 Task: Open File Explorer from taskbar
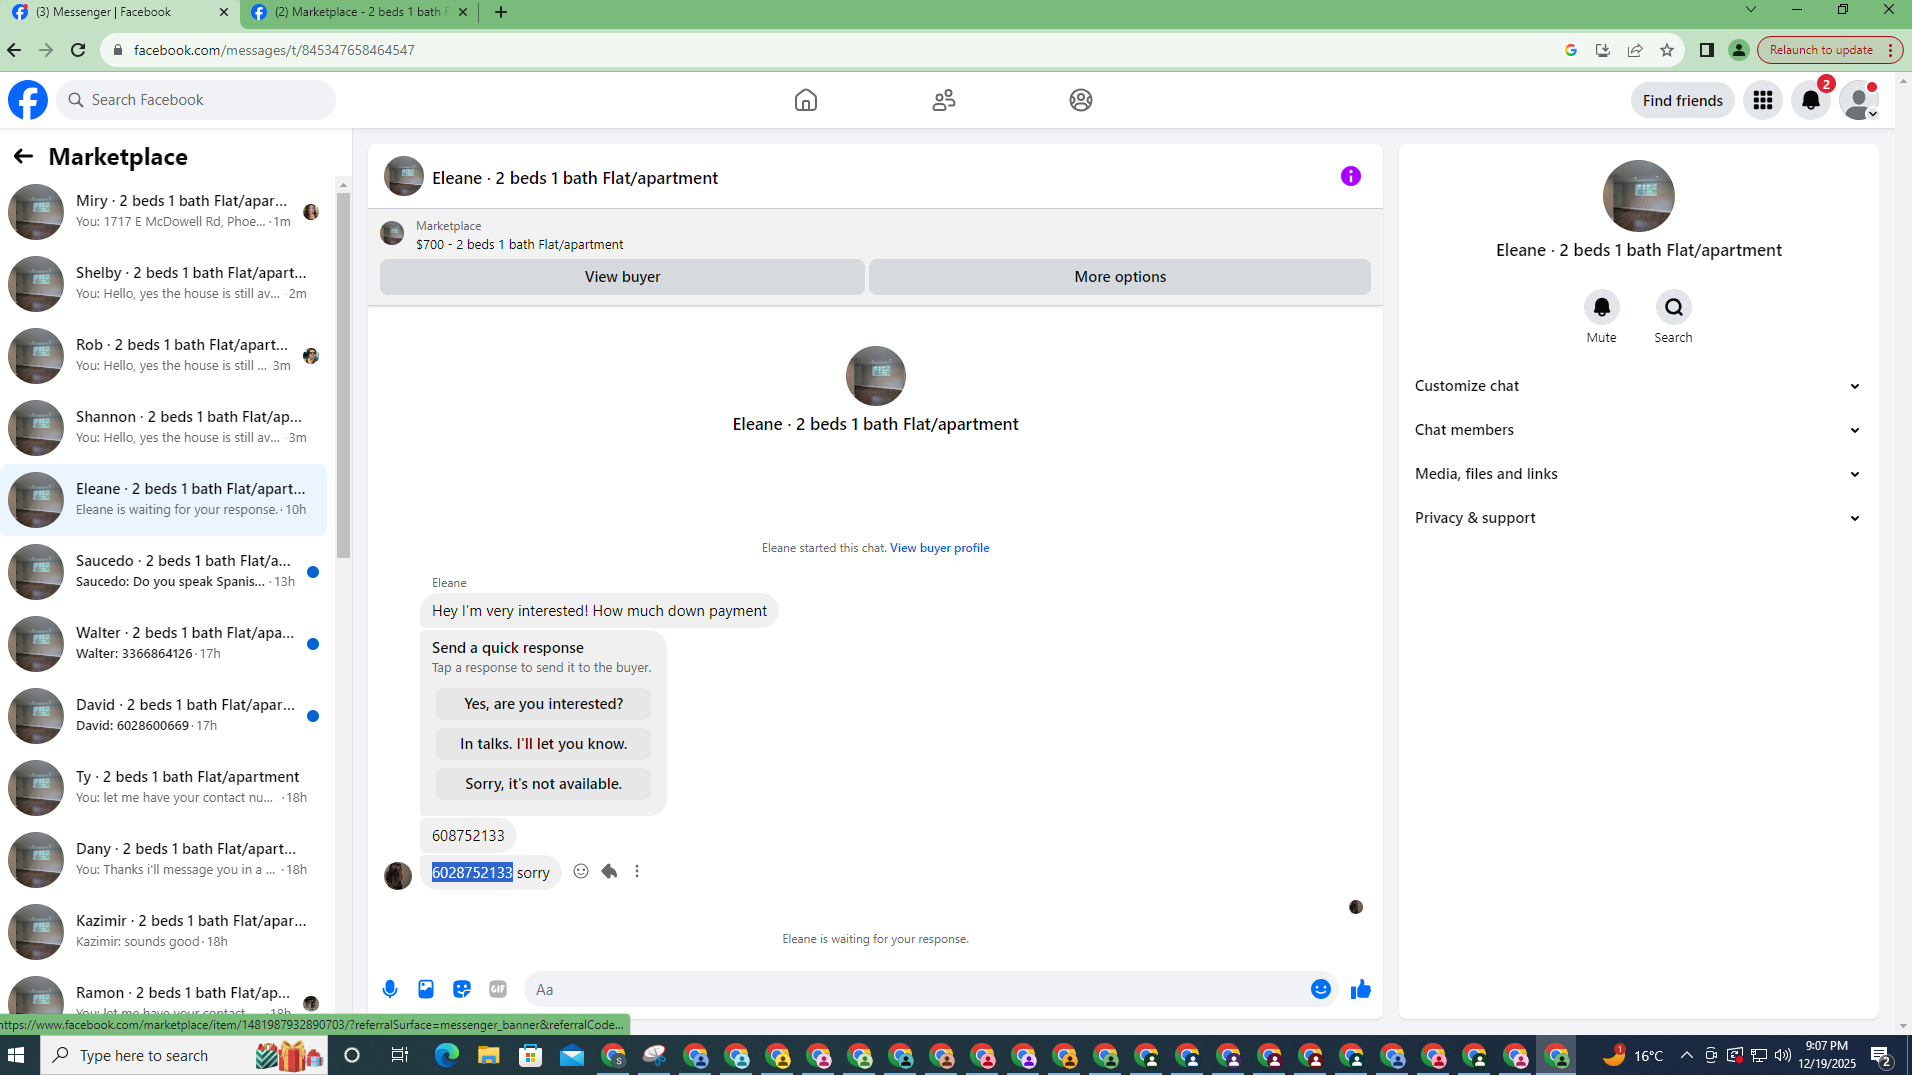[x=488, y=1055]
